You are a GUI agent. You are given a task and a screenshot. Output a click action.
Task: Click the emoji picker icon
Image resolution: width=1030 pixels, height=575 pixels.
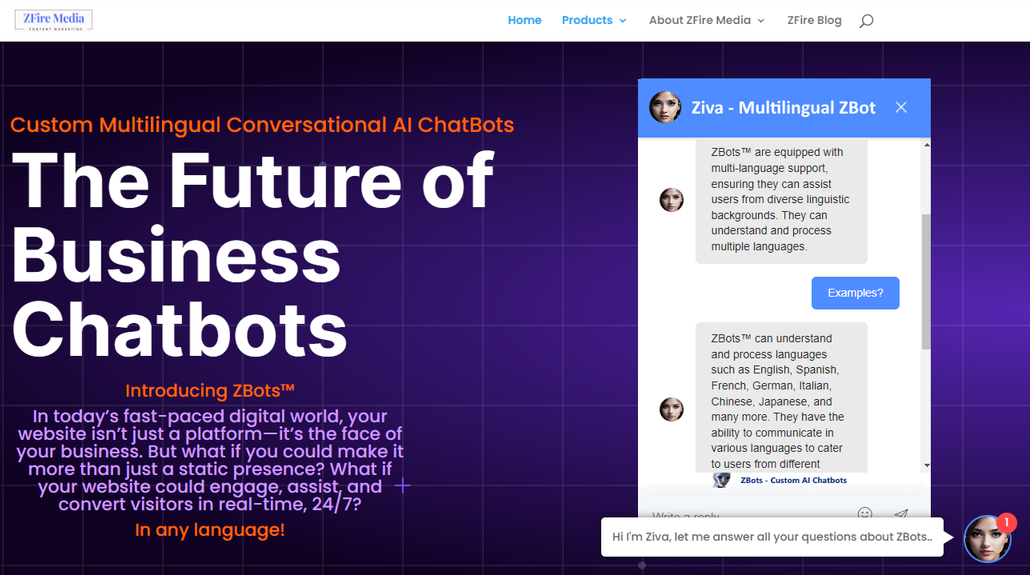pyautogui.click(x=865, y=513)
